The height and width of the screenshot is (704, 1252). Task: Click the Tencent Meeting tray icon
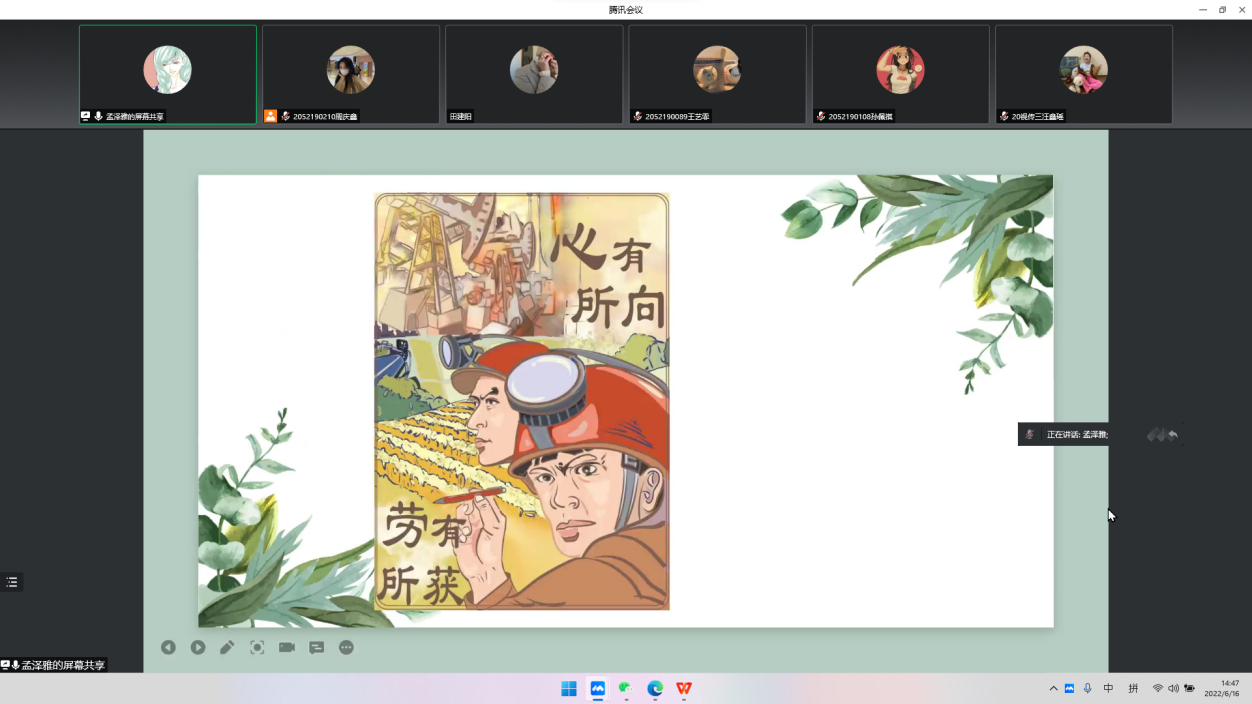1069,688
